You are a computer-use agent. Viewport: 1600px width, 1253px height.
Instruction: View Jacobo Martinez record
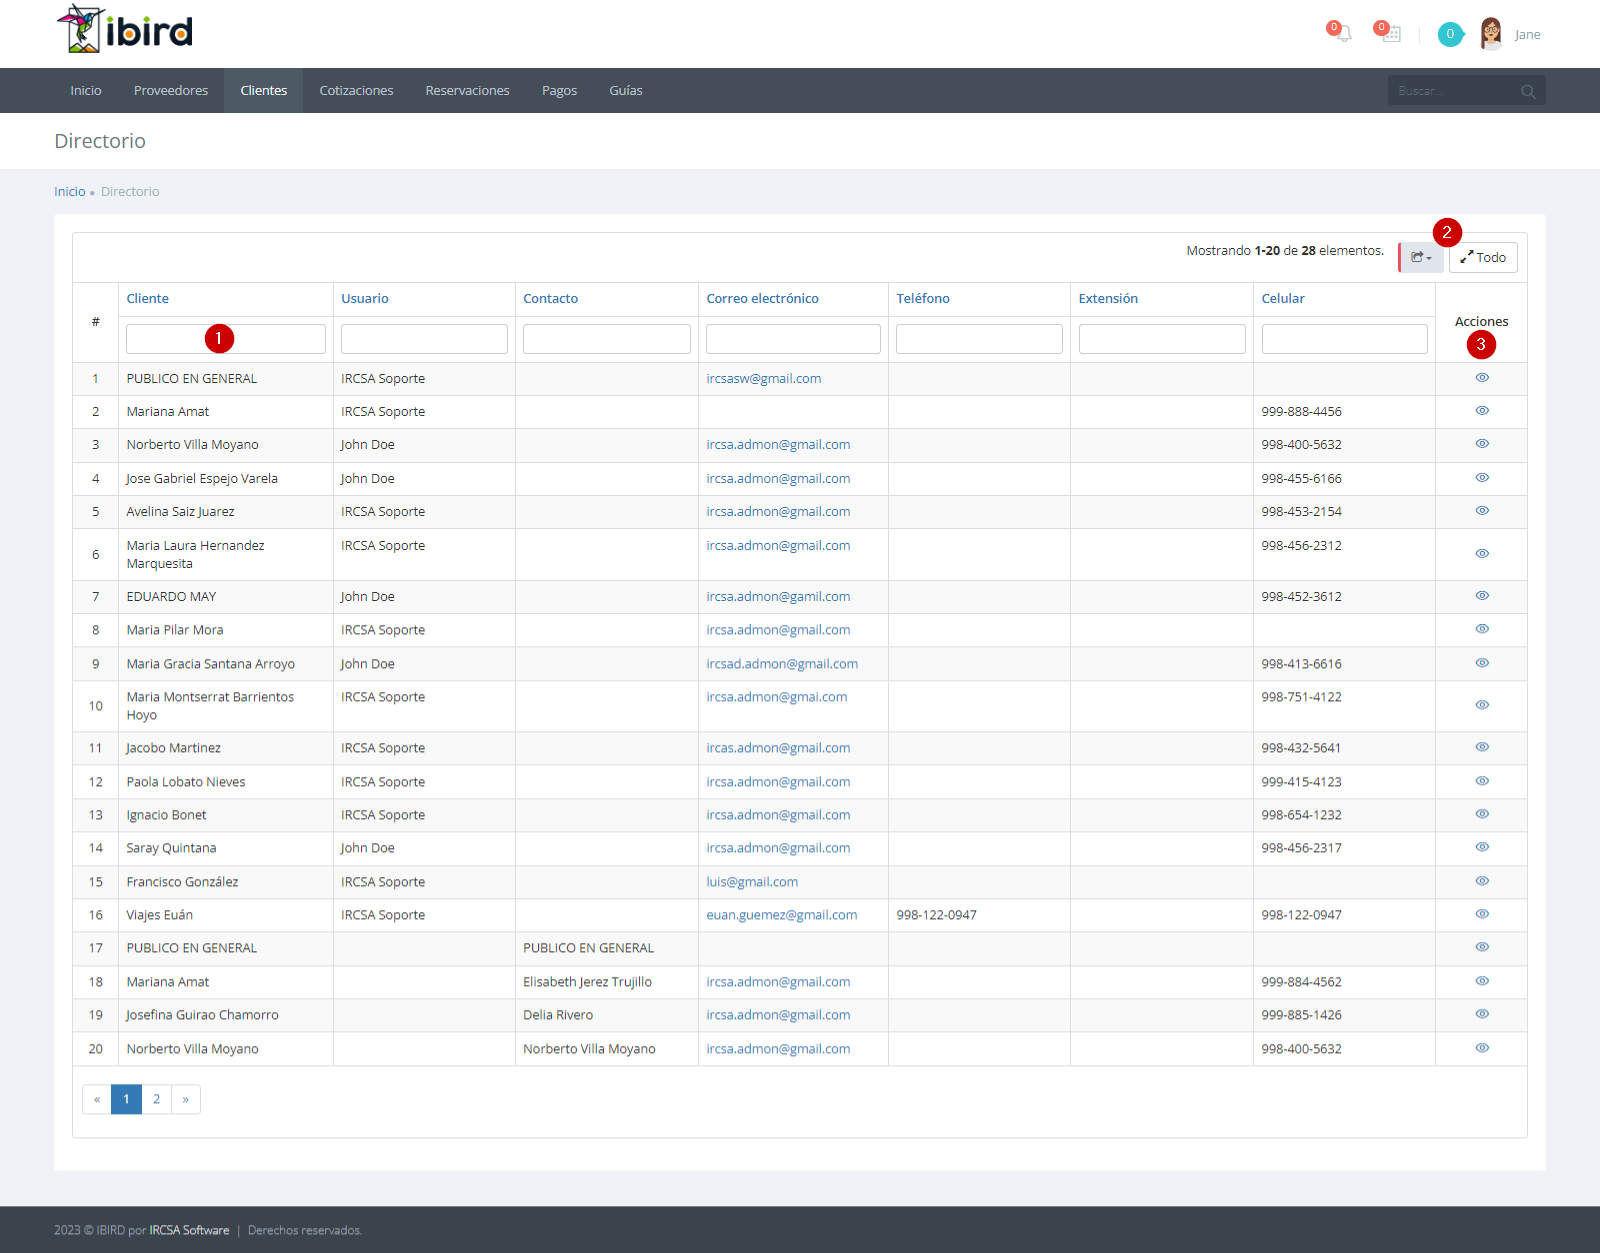click(x=1482, y=747)
